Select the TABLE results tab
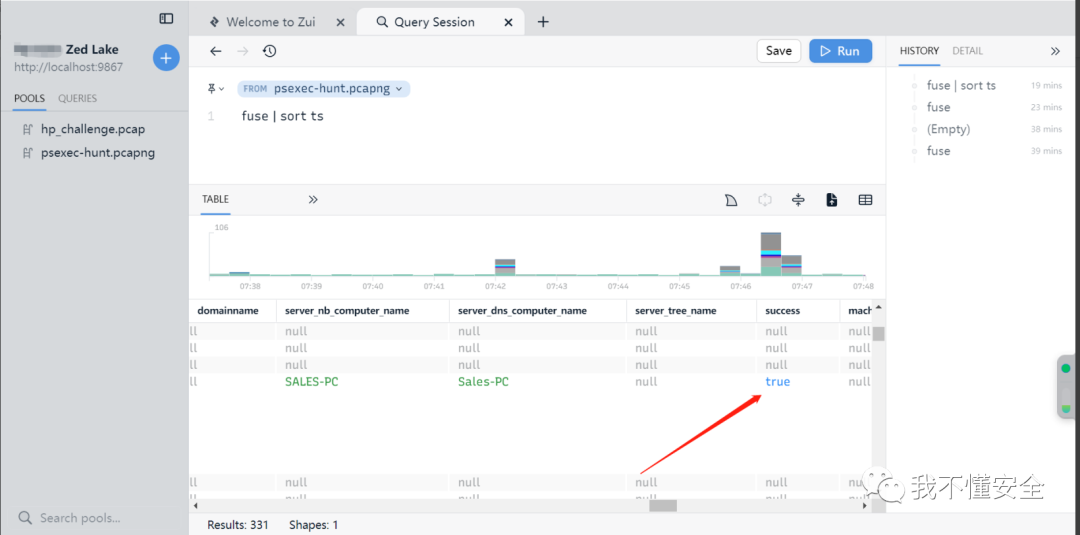 click(216, 200)
